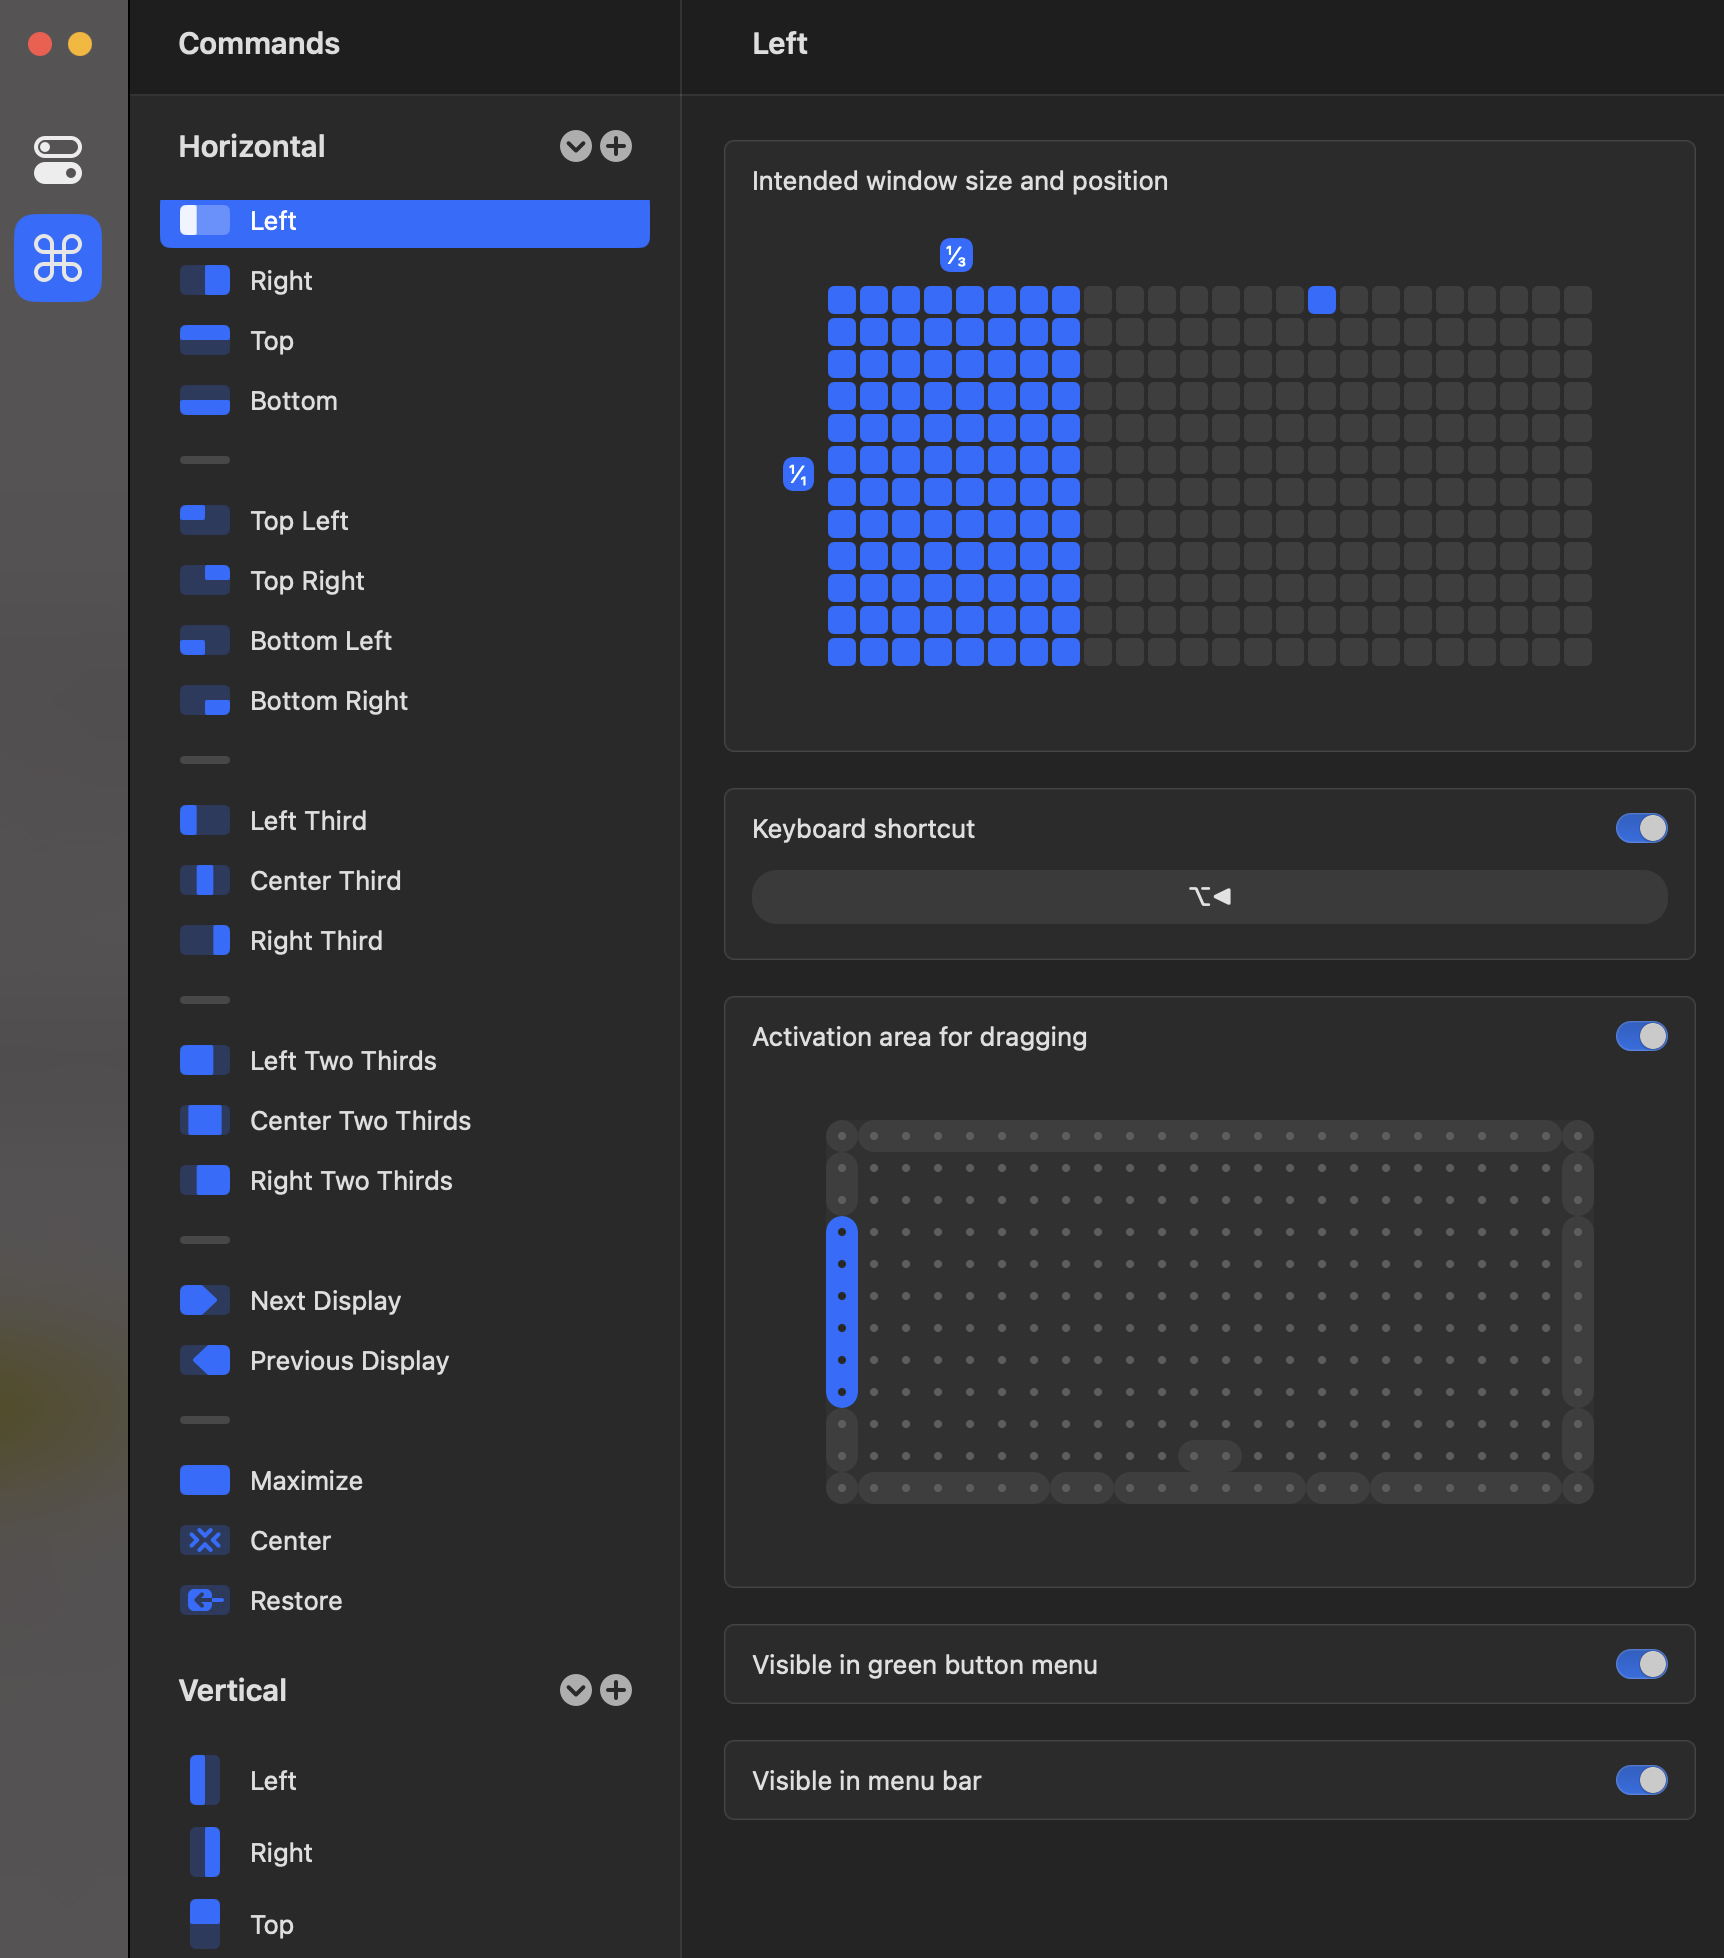Screen dimensions: 1724x1958
Task: Open the general settings toggles sidebar icon
Action: click(58, 160)
